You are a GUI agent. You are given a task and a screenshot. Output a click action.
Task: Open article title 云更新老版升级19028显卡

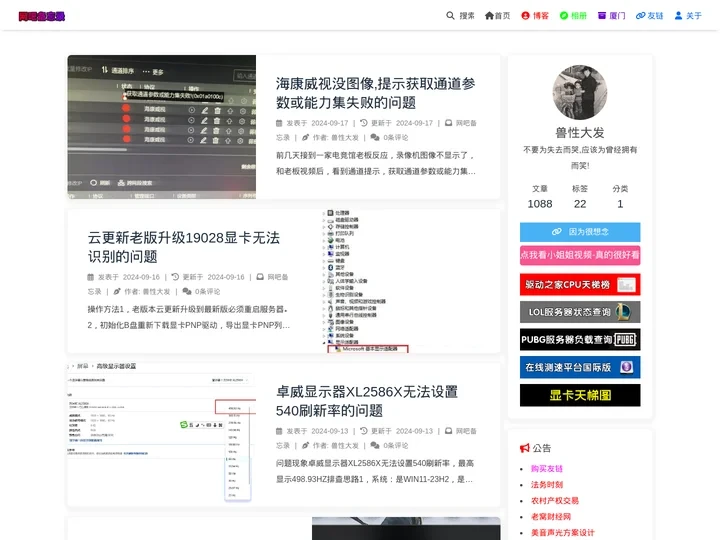click(x=184, y=247)
